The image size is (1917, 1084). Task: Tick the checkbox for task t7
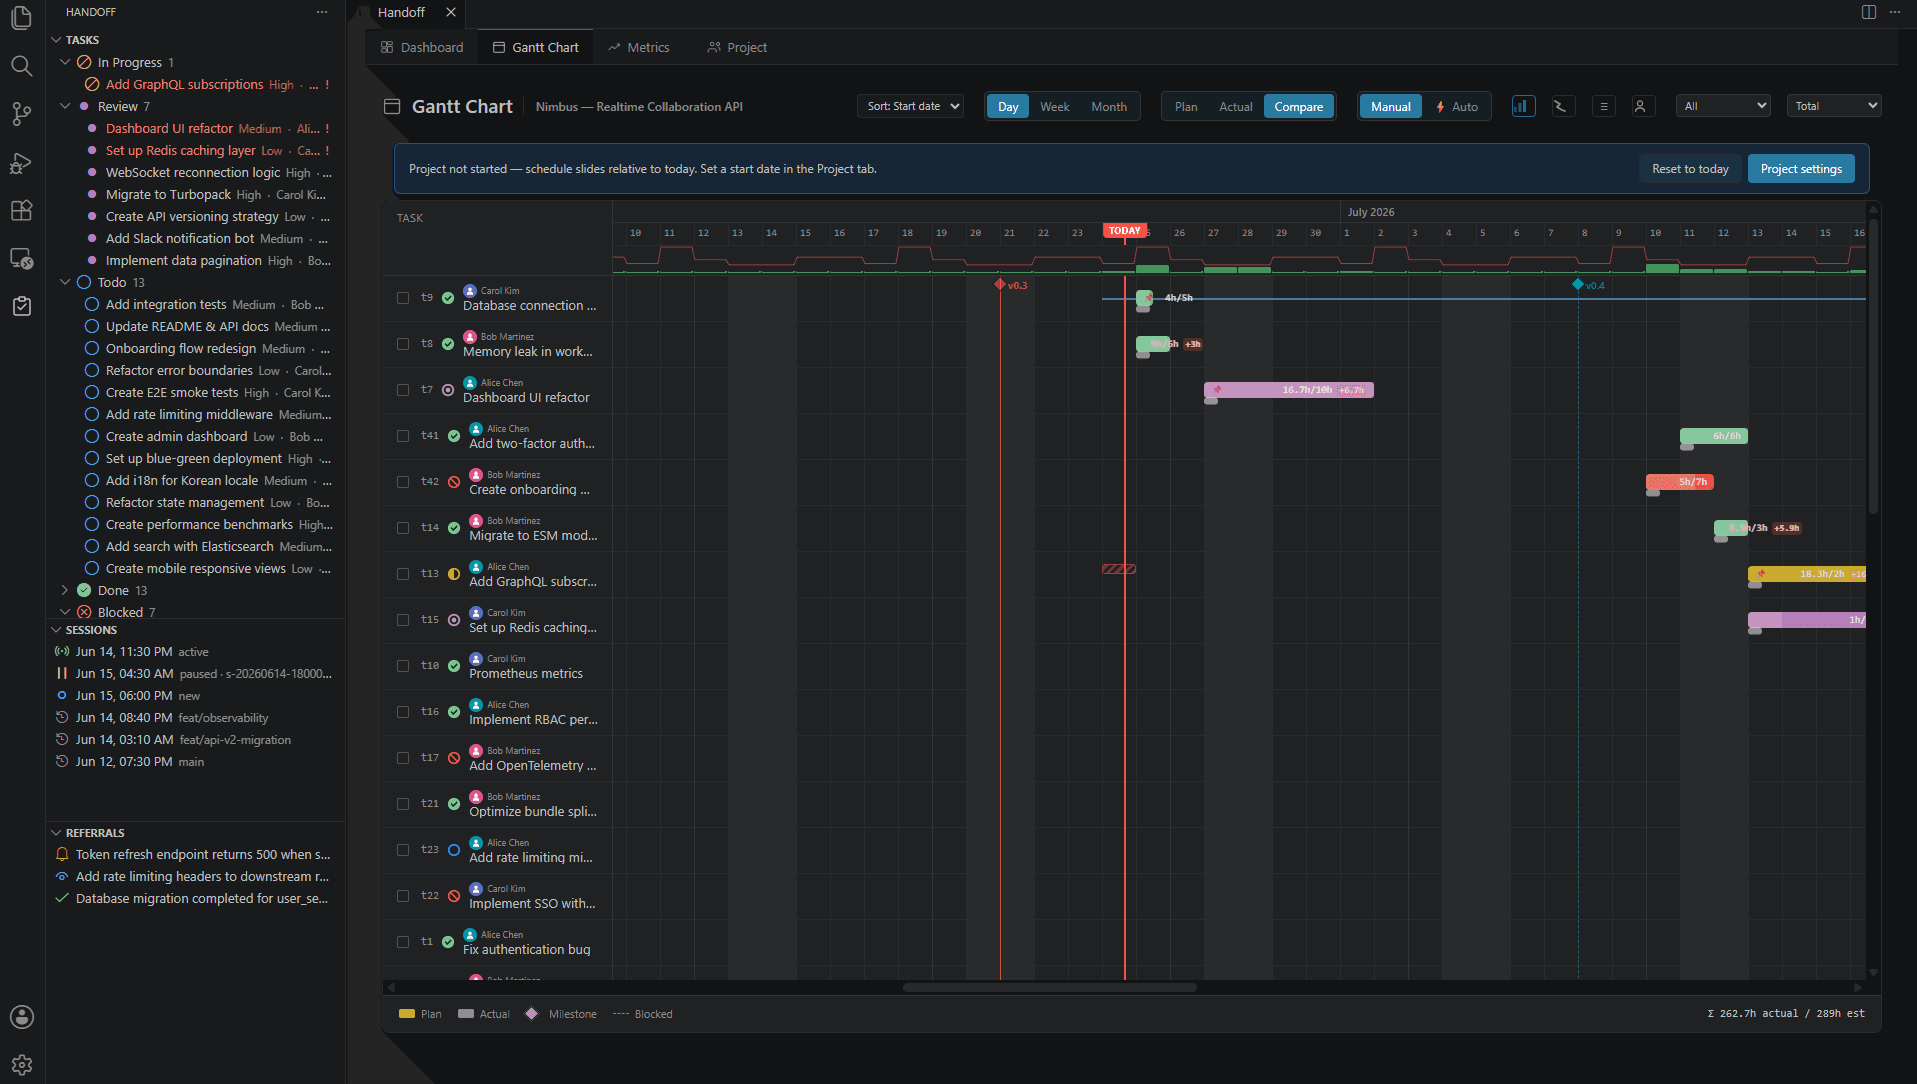pyautogui.click(x=403, y=390)
